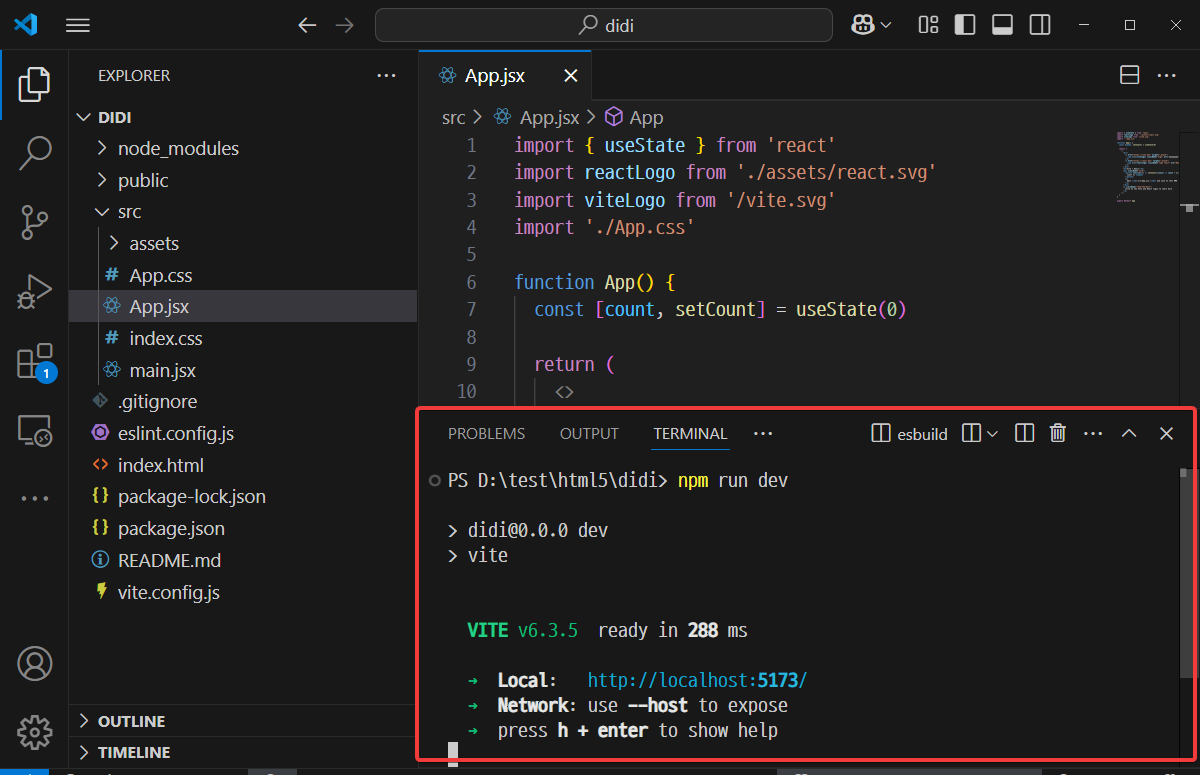Switch to the PROBLEMS panel tab

tap(486, 433)
